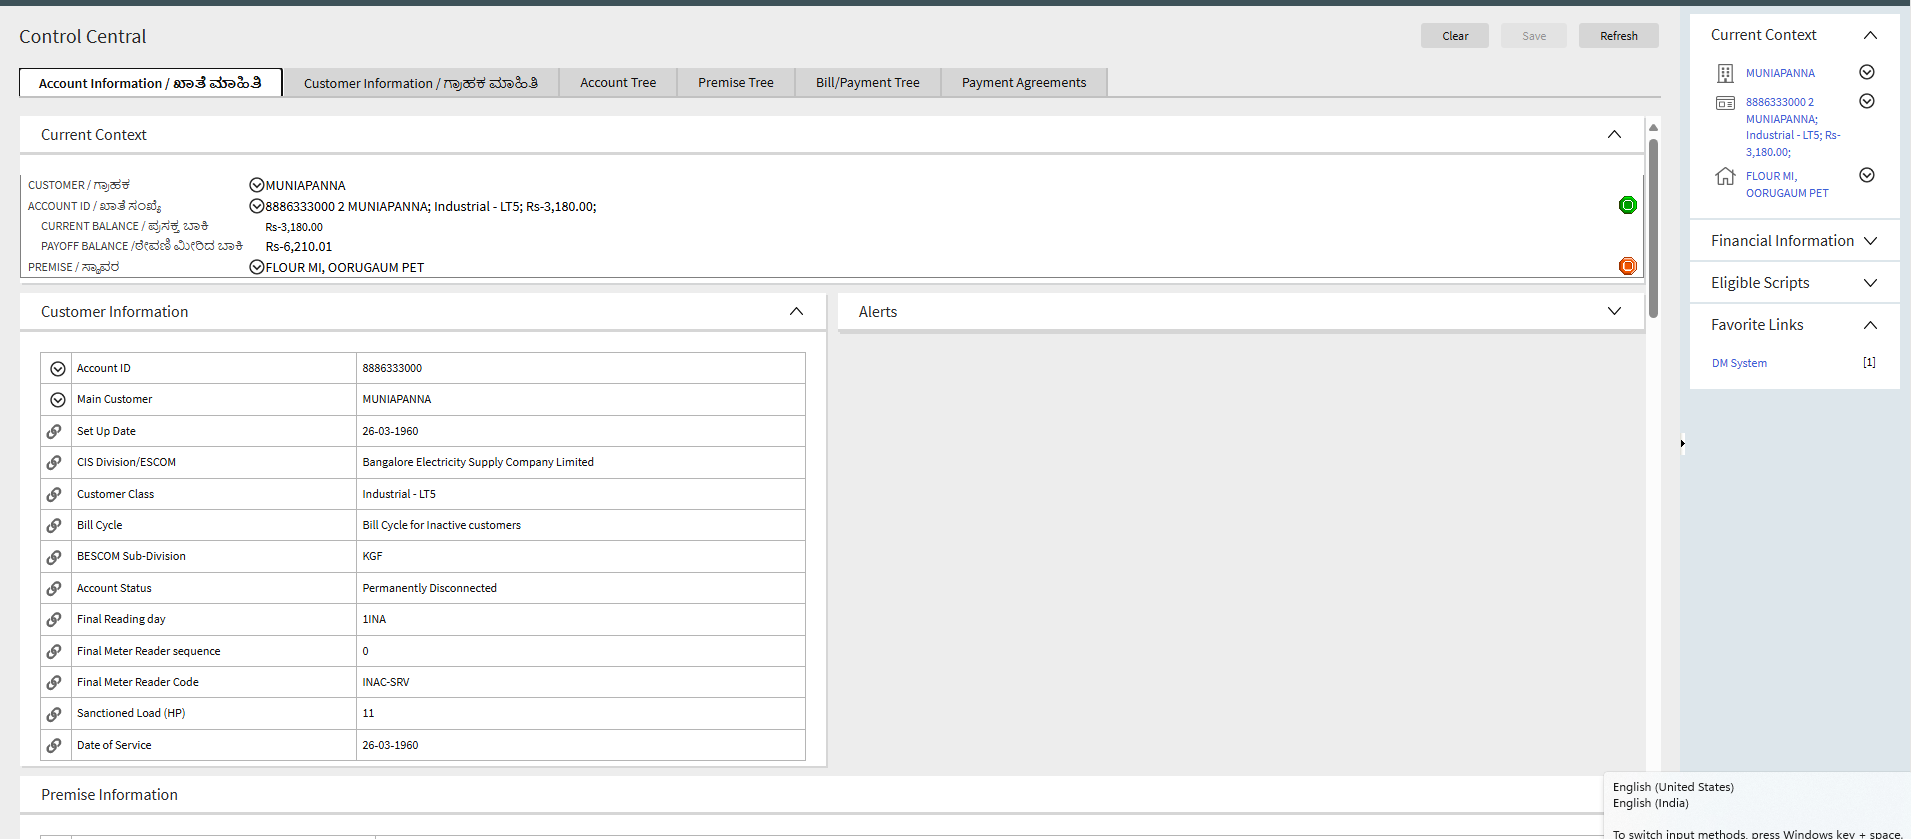This screenshot has height=839, width=1911.
Task: Click the link icon beside Account Status
Action: (55, 588)
